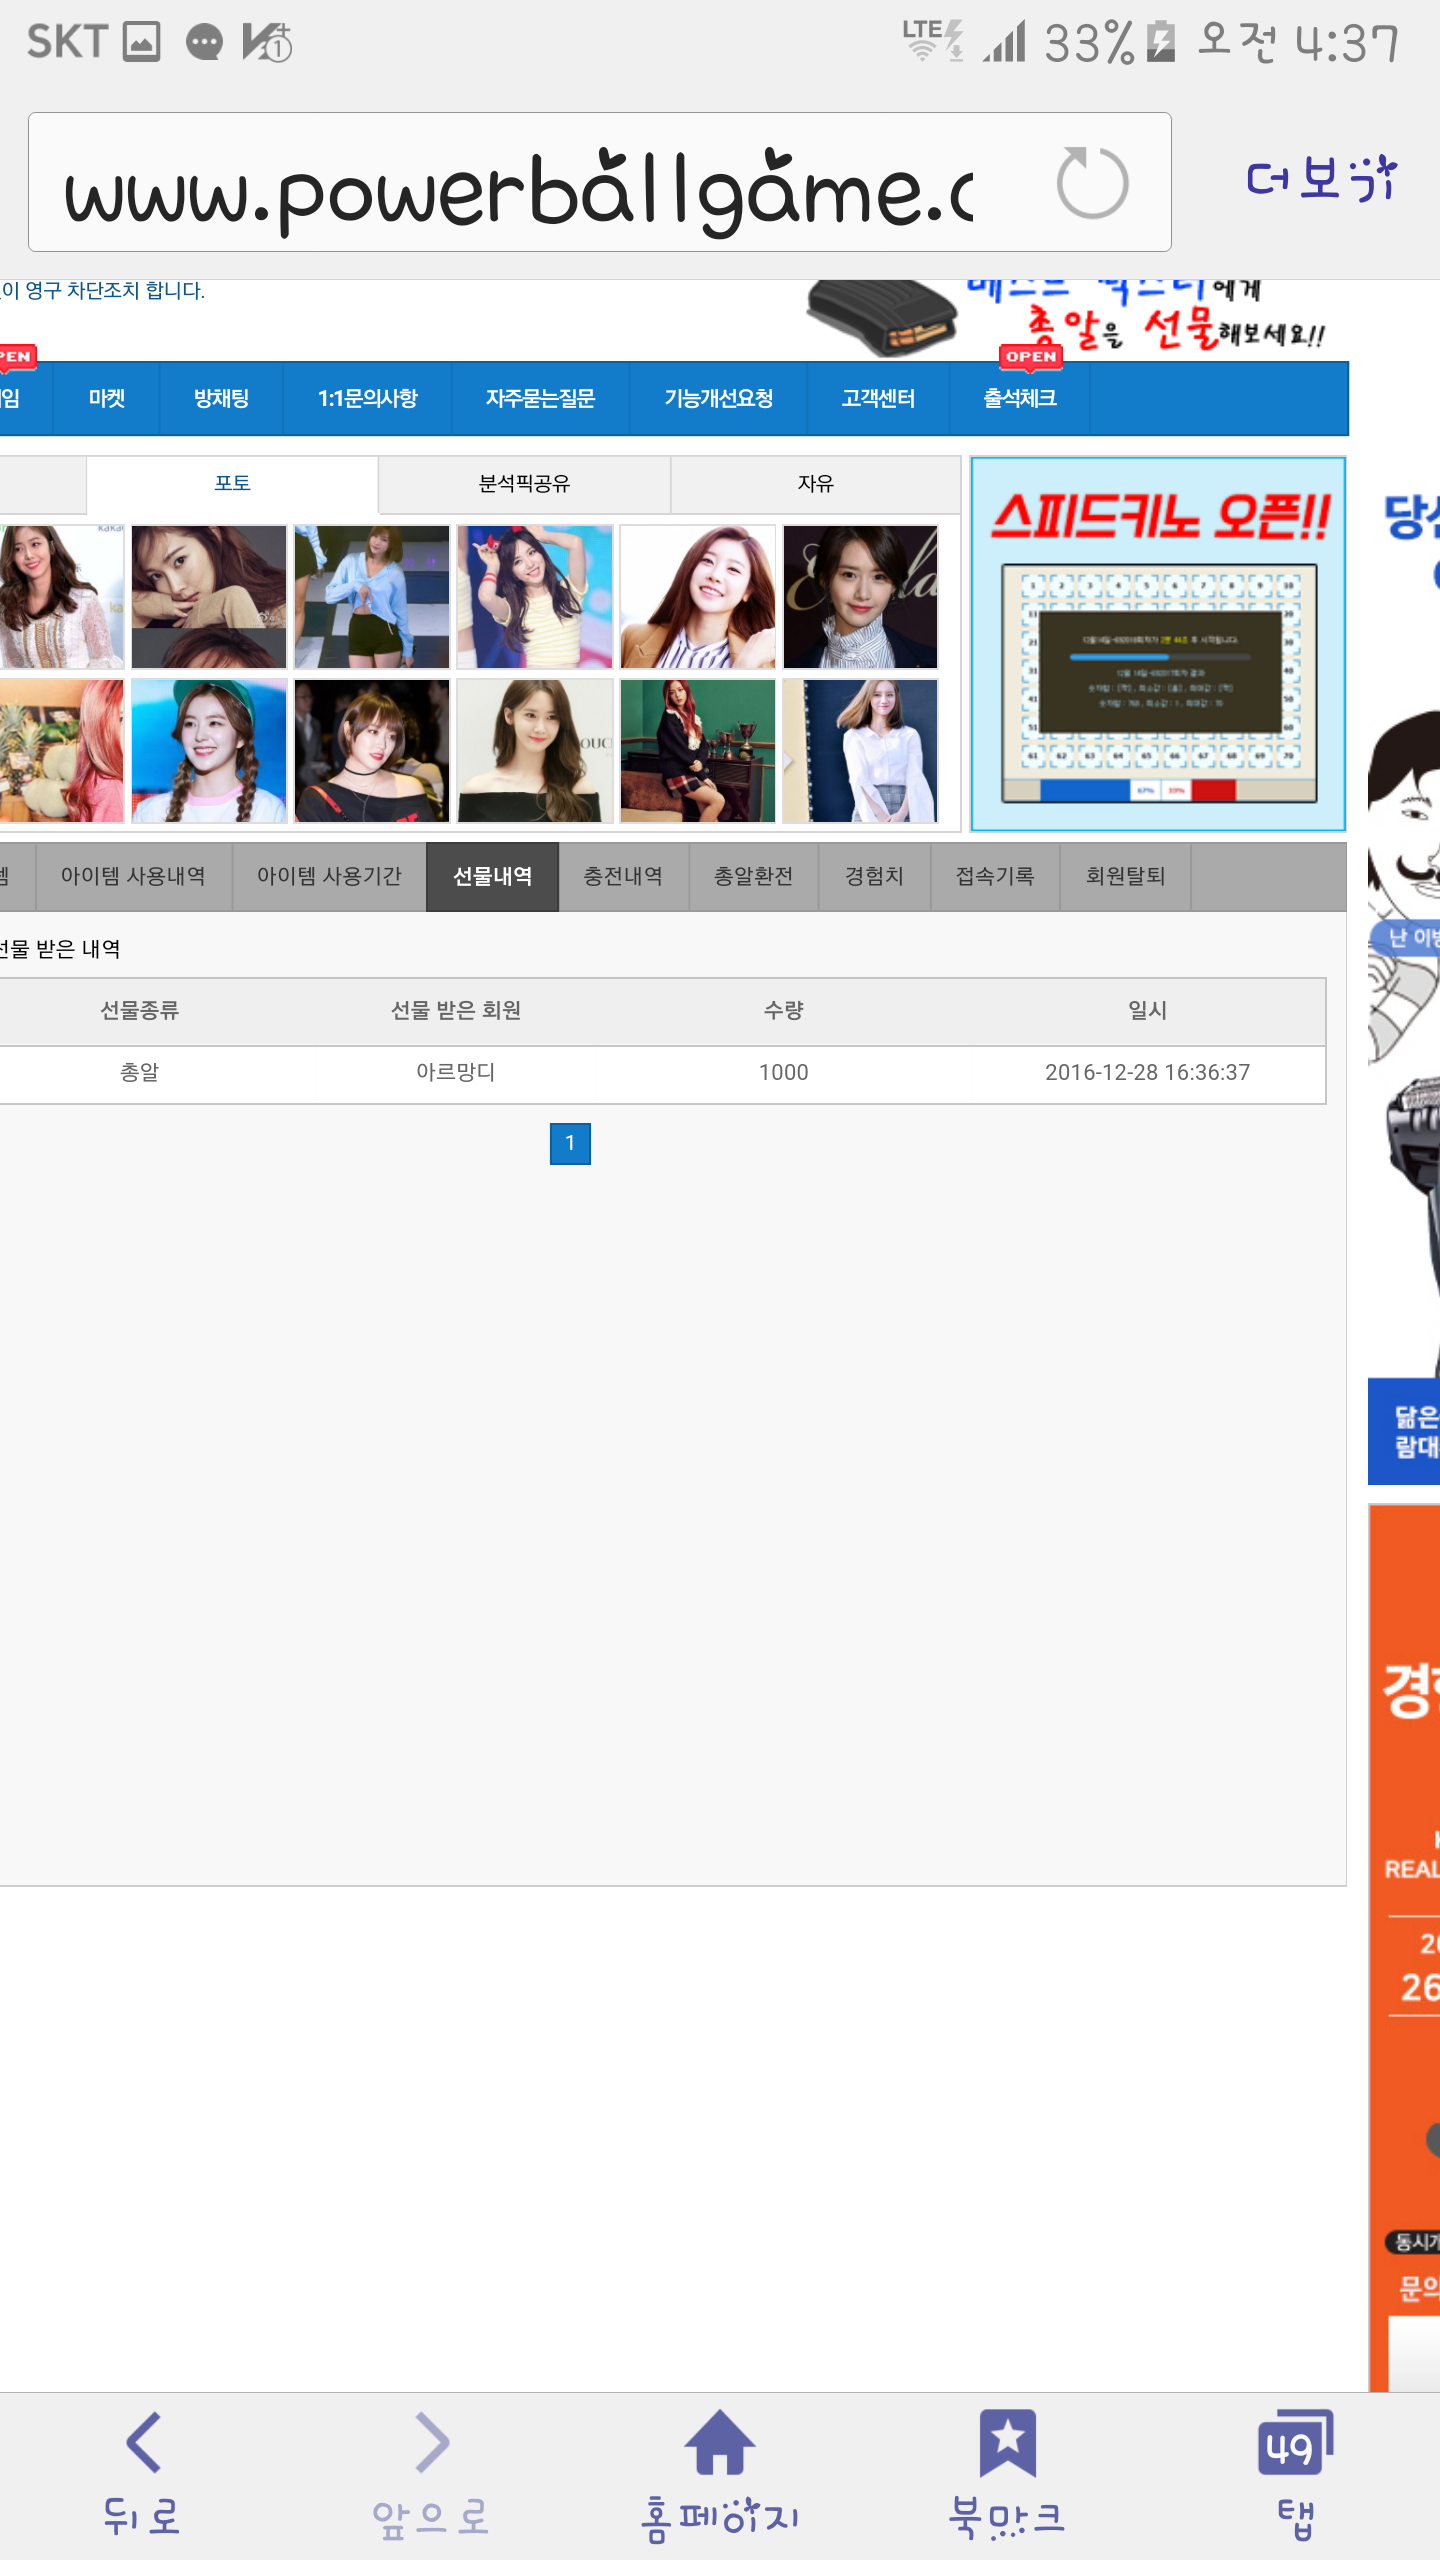Tap the forward arrow (앞으로) icon
Image resolution: width=1440 pixels, height=2560 pixels.
pos(431,2470)
